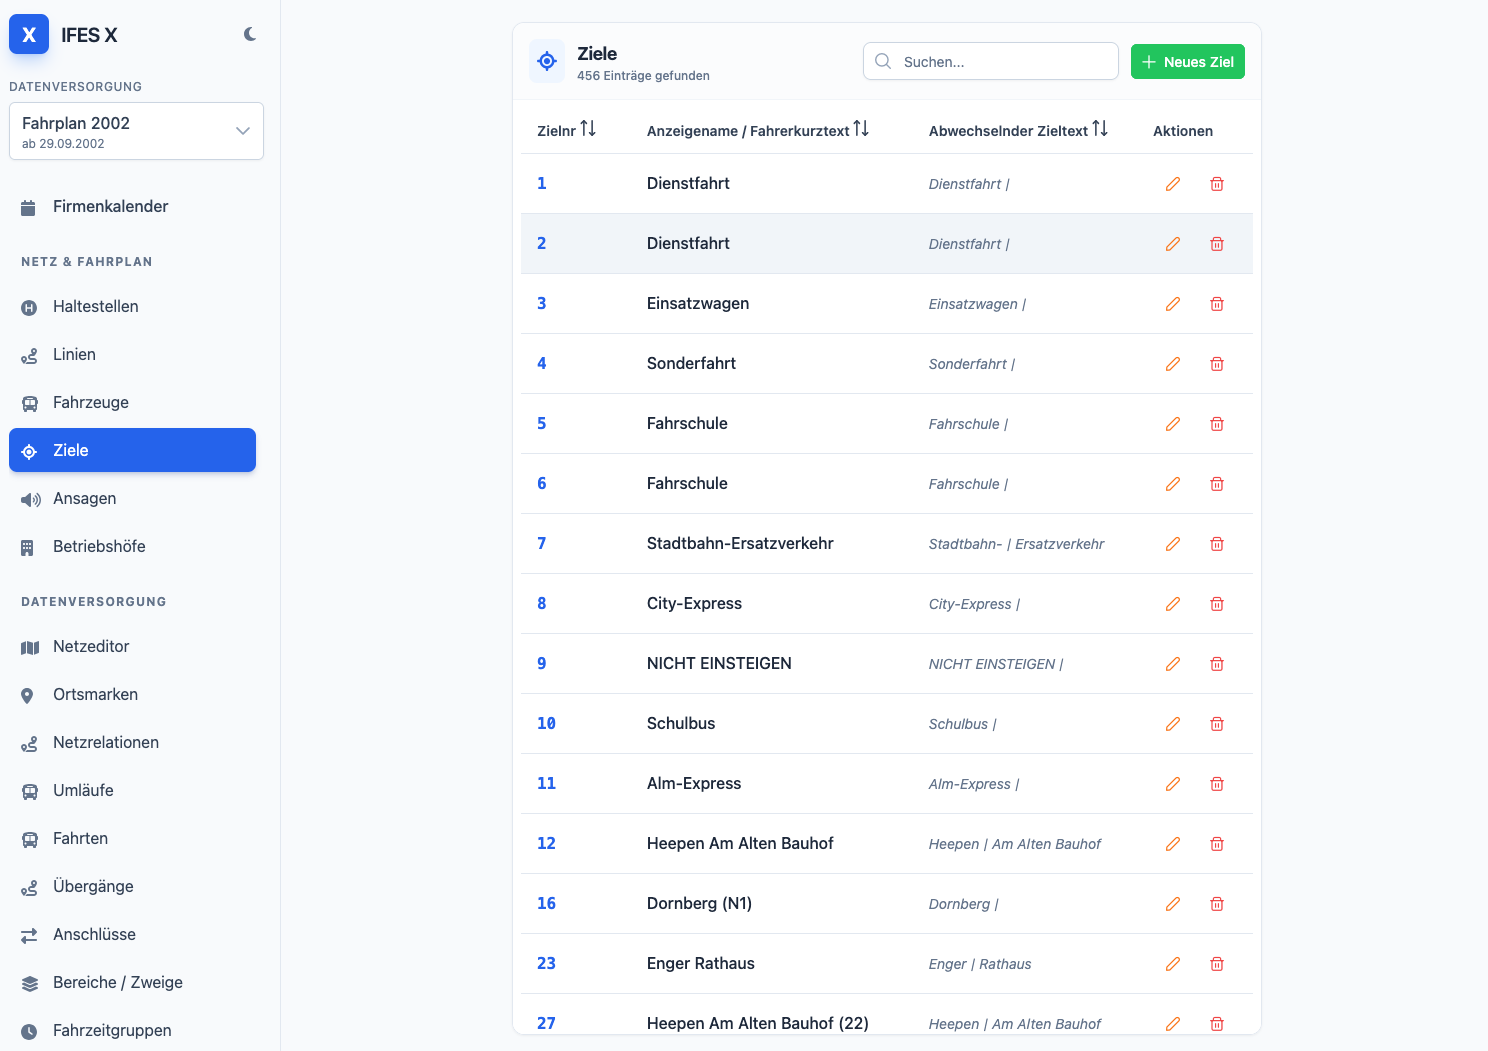Open Umläufe page
Image resolution: width=1488 pixels, height=1051 pixels.
pos(132,791)
